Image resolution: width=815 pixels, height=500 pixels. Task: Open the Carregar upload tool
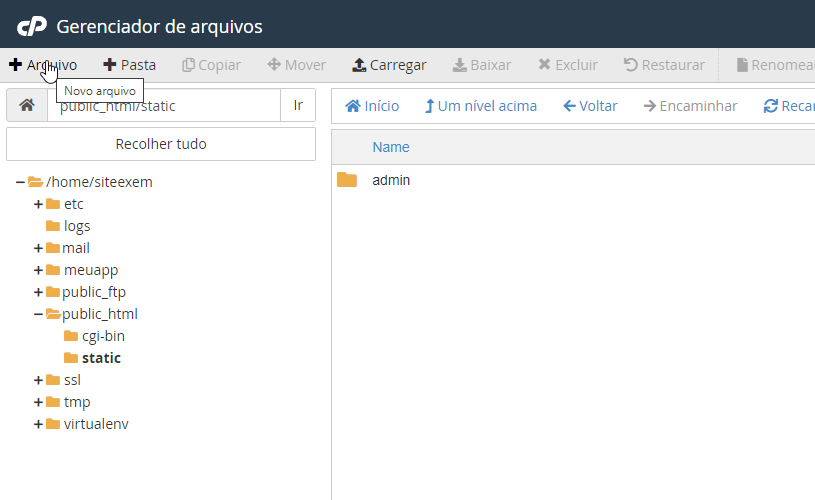pyautogui.click(x=389, y=65)
